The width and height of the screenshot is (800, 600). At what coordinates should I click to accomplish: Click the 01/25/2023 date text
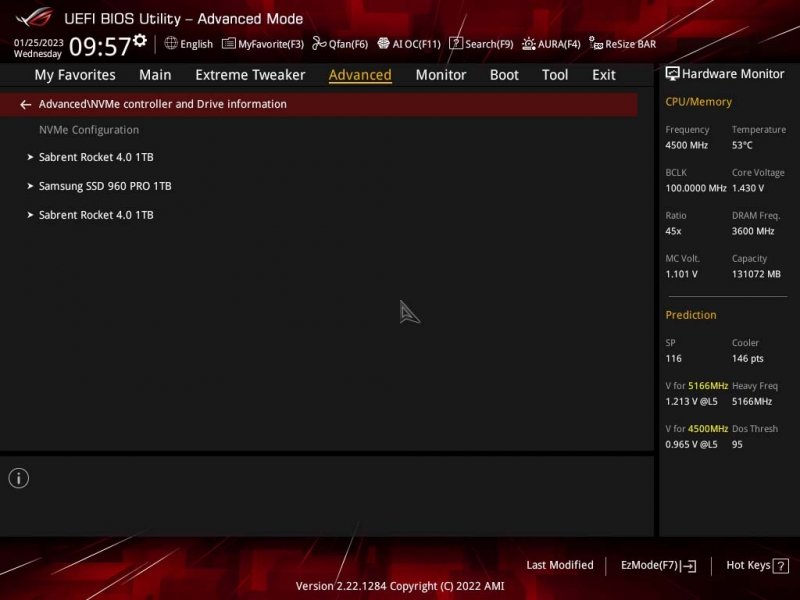(39, 42)
